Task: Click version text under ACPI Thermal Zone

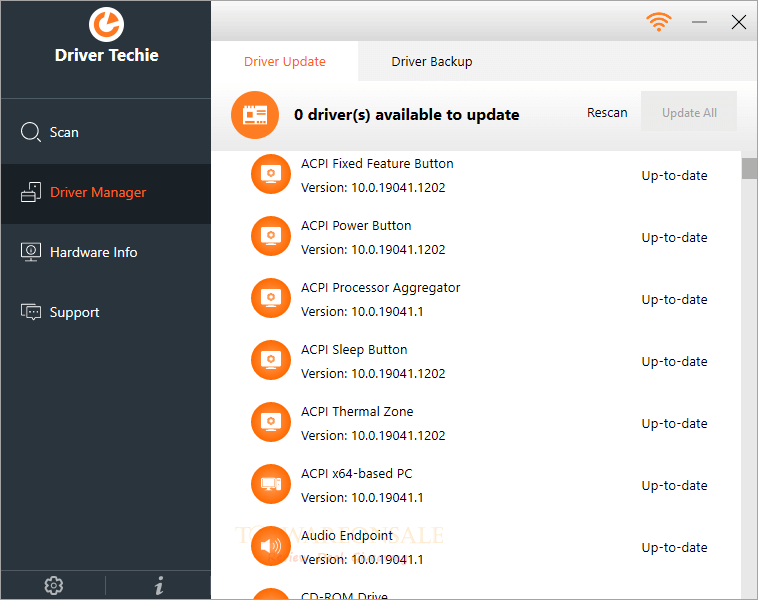Action: 373,435
